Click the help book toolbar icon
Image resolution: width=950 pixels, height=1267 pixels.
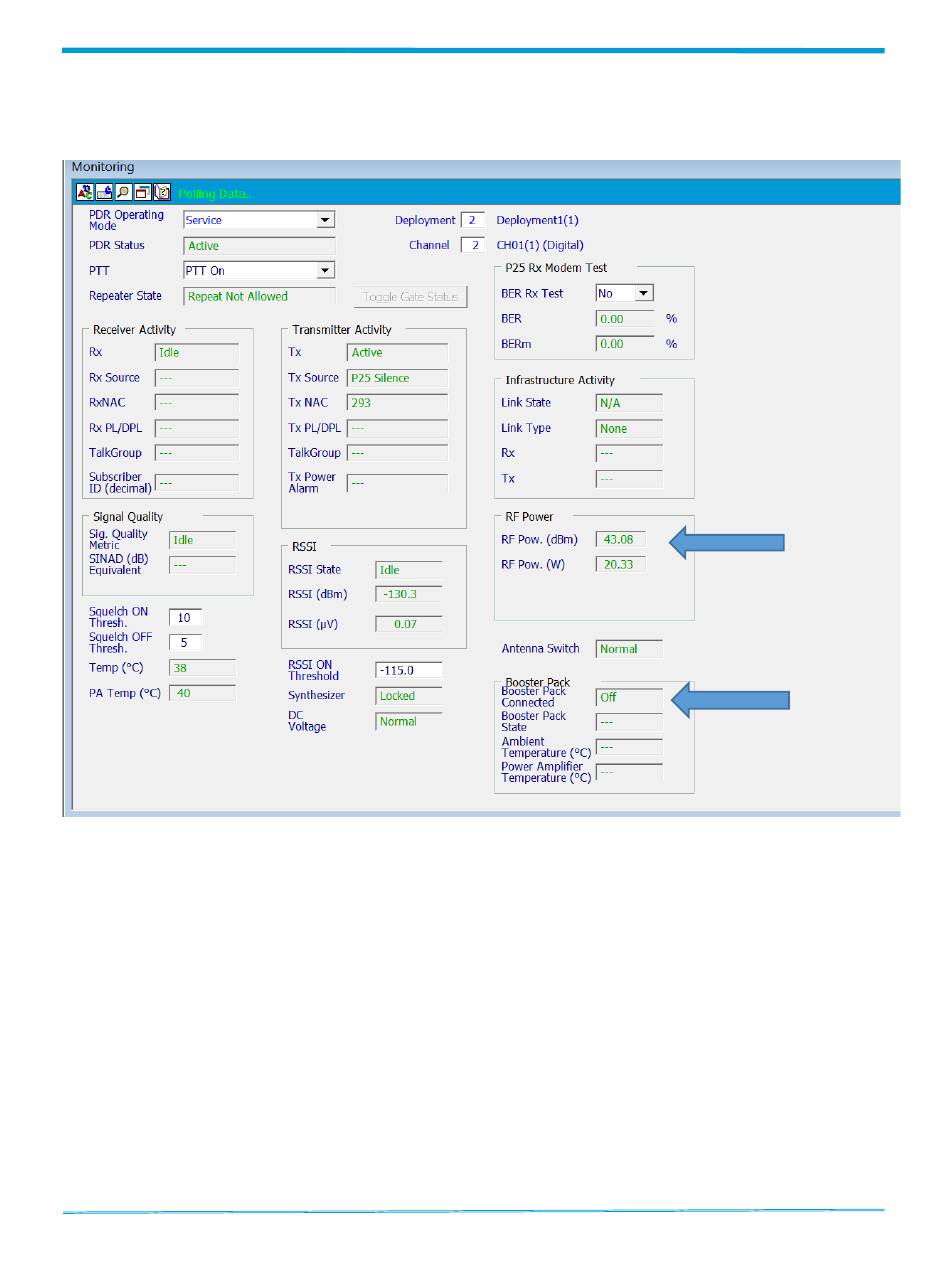click(162, 192)
